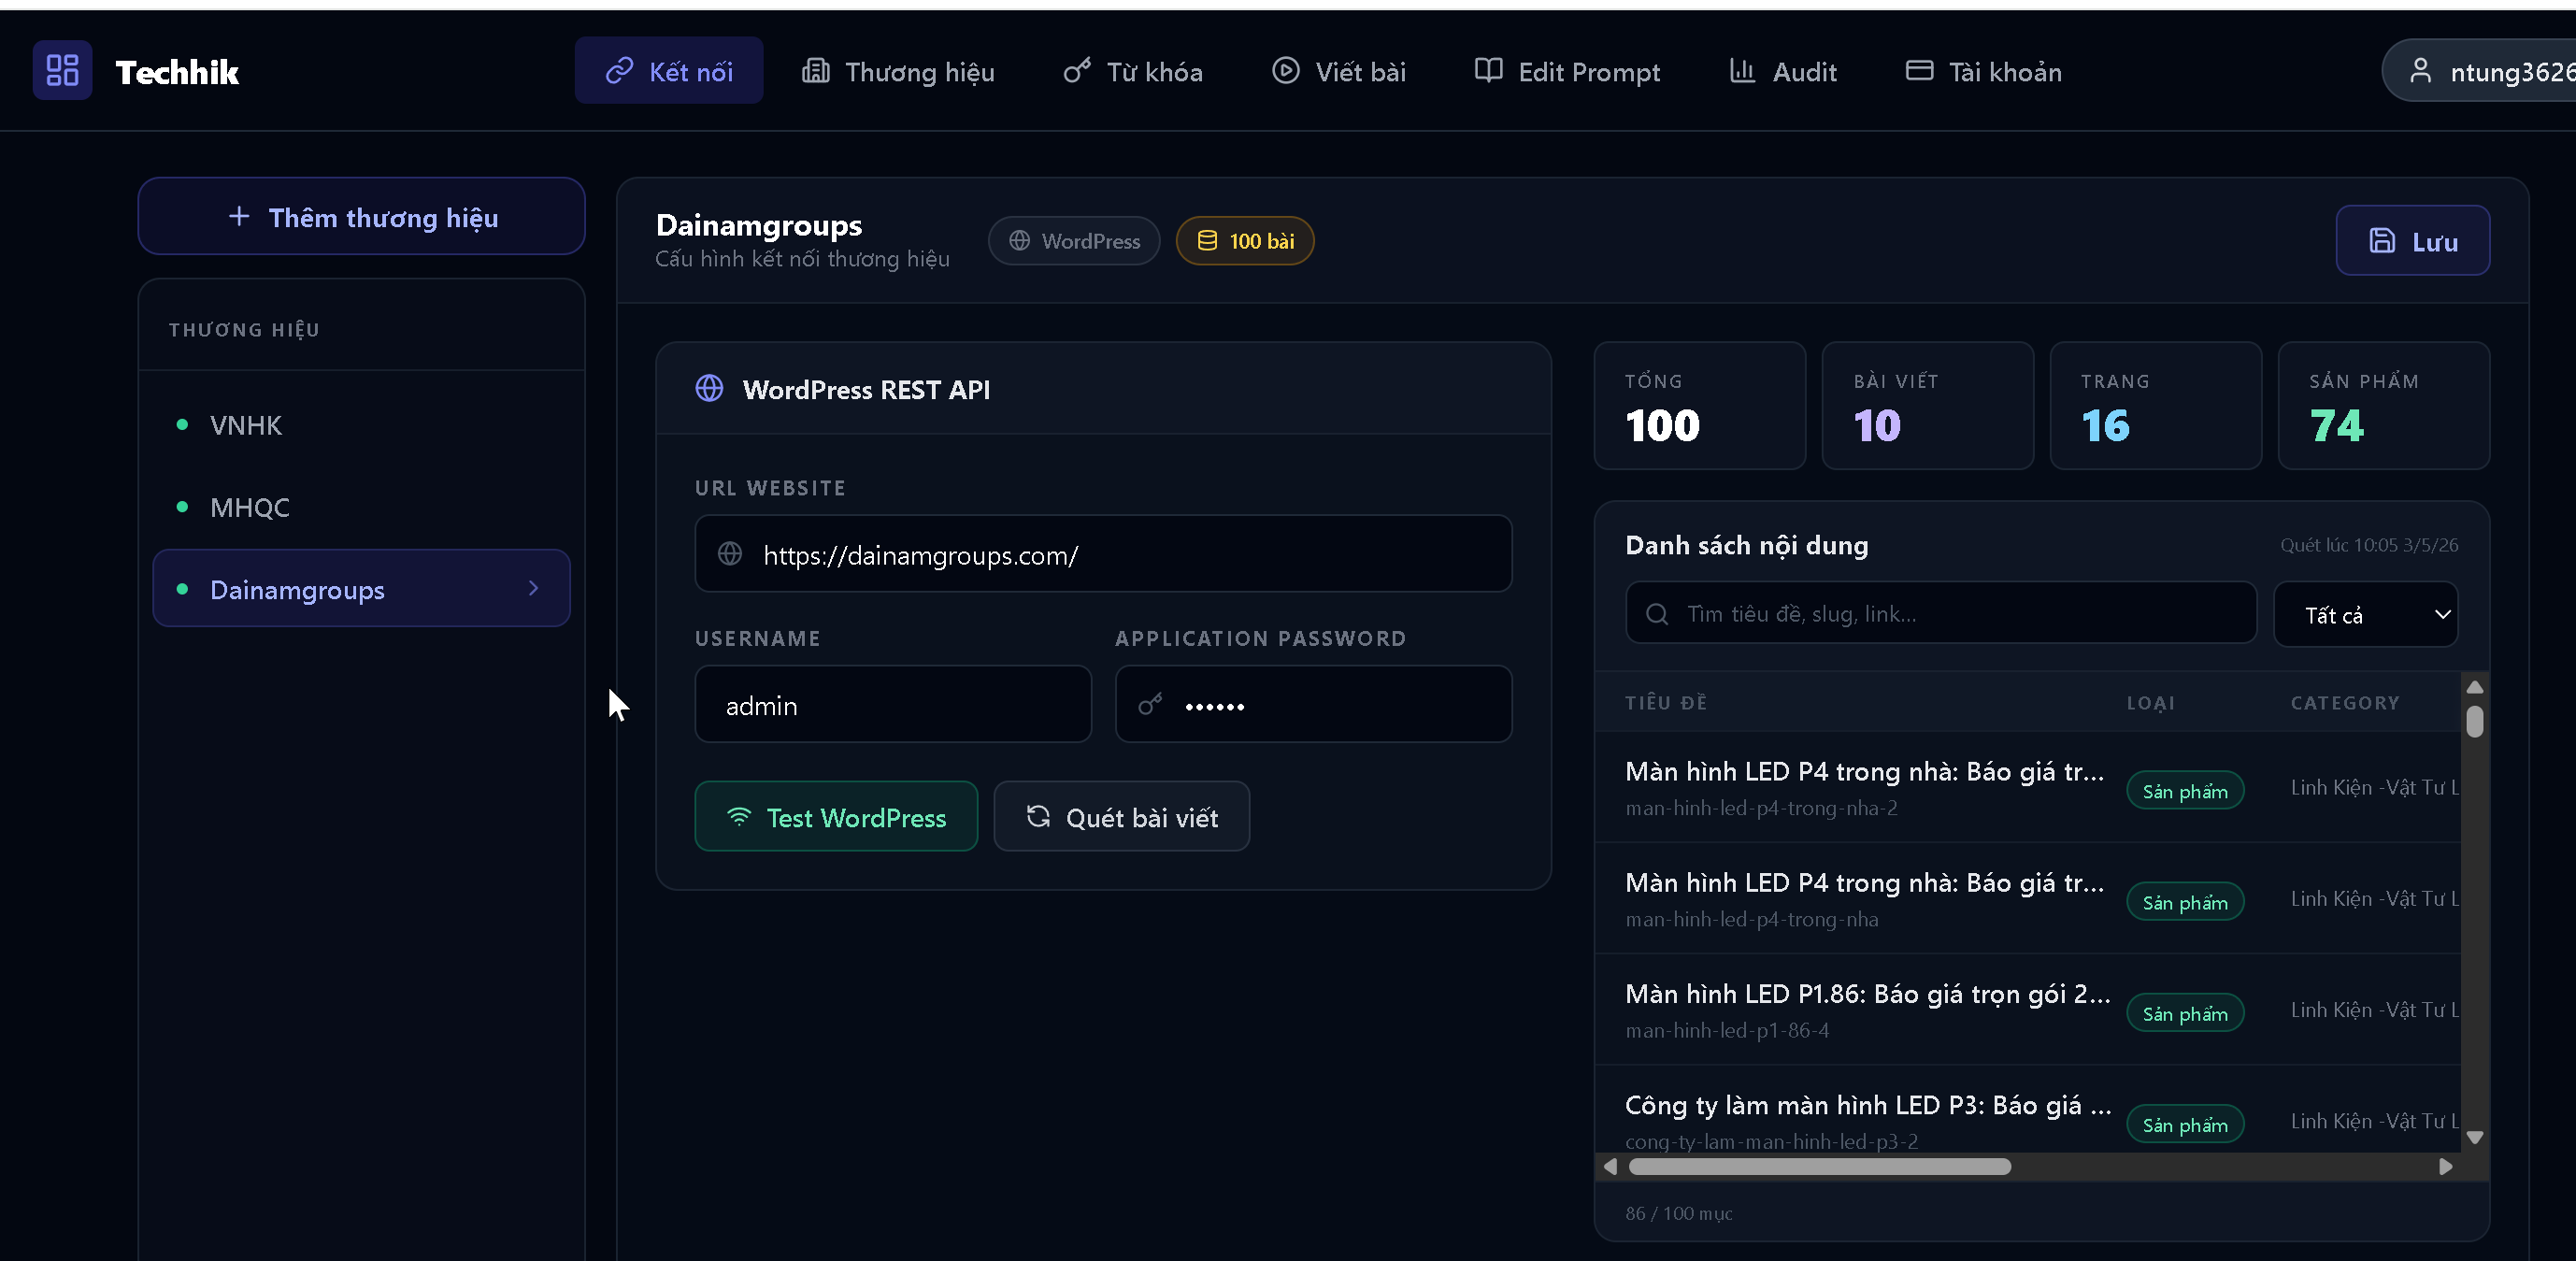Screen dimensions: 2576x1261
Task: Focus the Username field containing admin
Action: coord(893,705)
